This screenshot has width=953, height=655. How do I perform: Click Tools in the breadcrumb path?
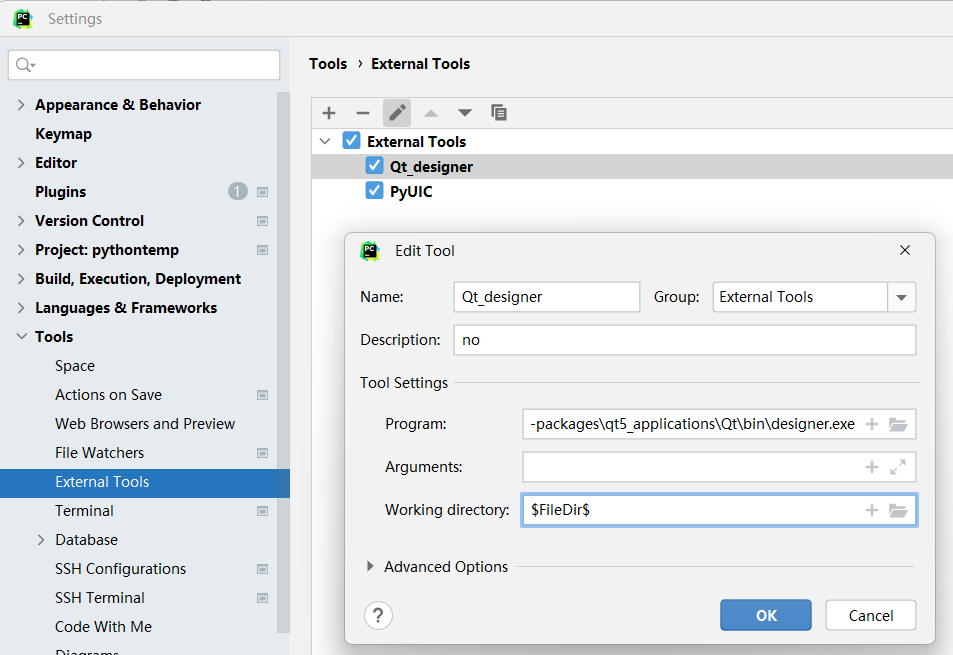click(x=328, y=64)
